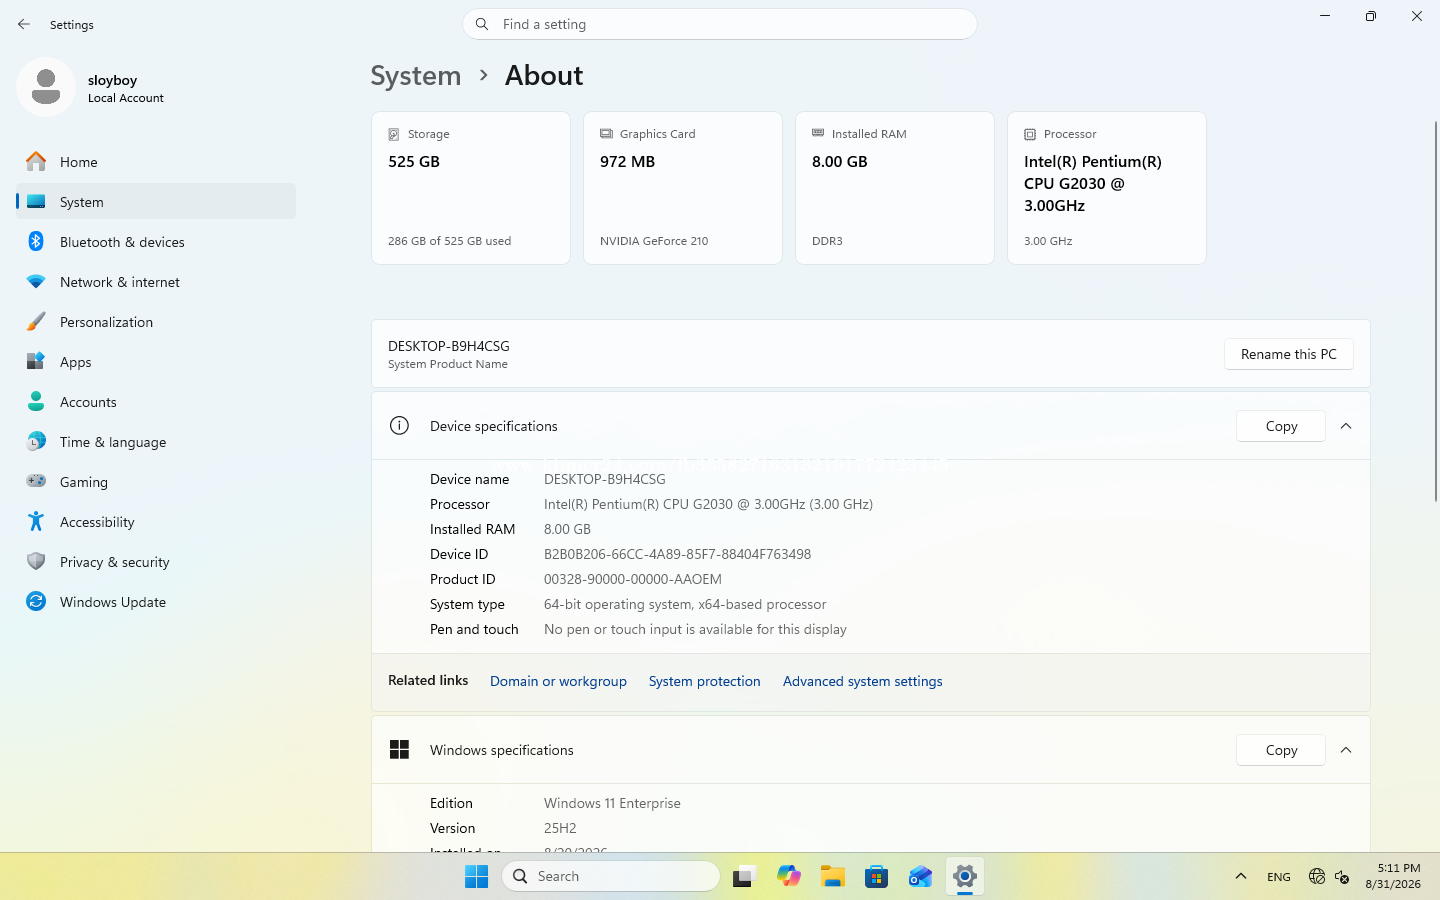Click the ENG language indicator
This screenshot has width=1440, height=900.
click(x=1279, y=876)
